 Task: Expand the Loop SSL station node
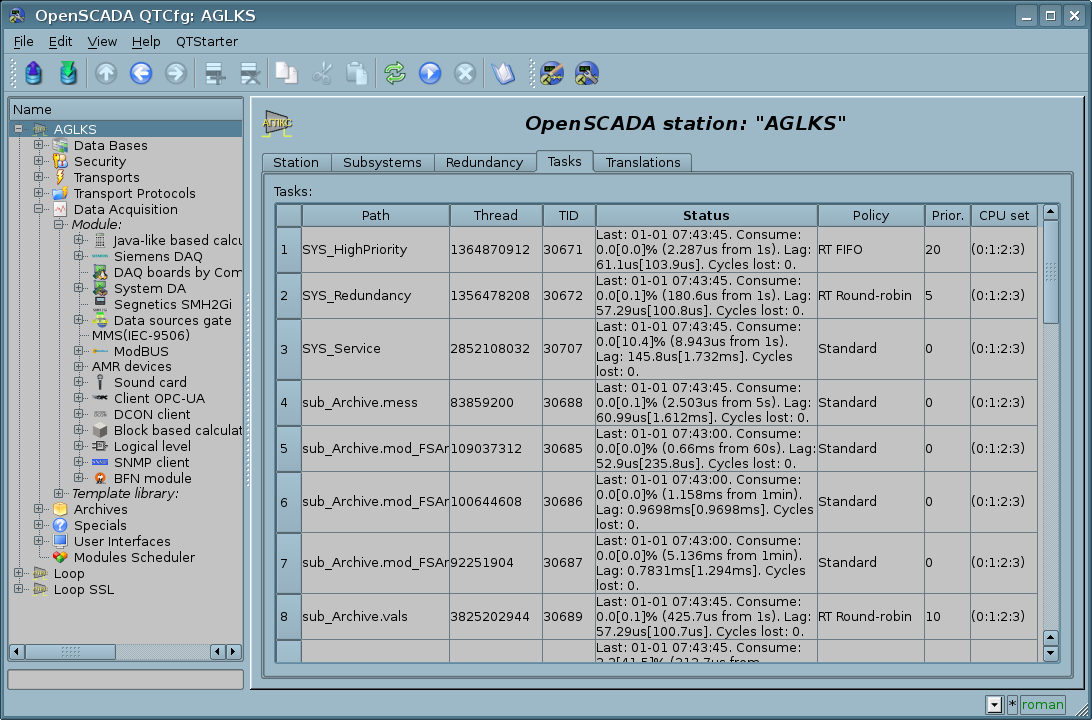[x=19, y=589]
